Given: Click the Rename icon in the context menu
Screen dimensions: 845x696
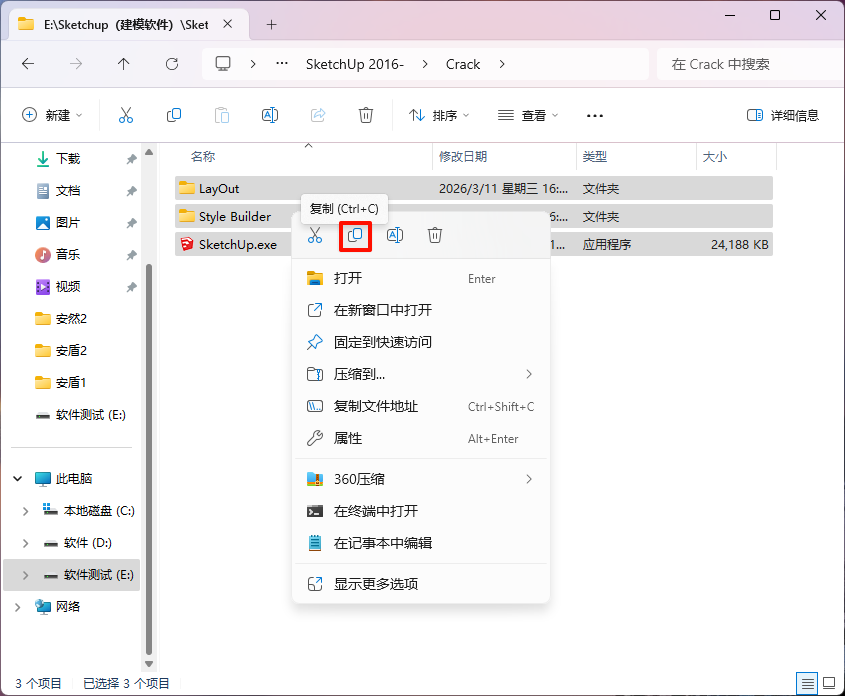Looking at the screenshot, I should tap(395, 235).
